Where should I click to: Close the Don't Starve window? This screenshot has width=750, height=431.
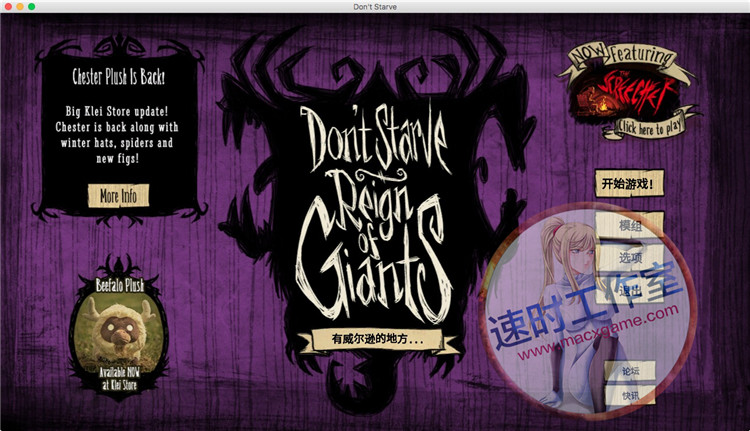(8, 7)
